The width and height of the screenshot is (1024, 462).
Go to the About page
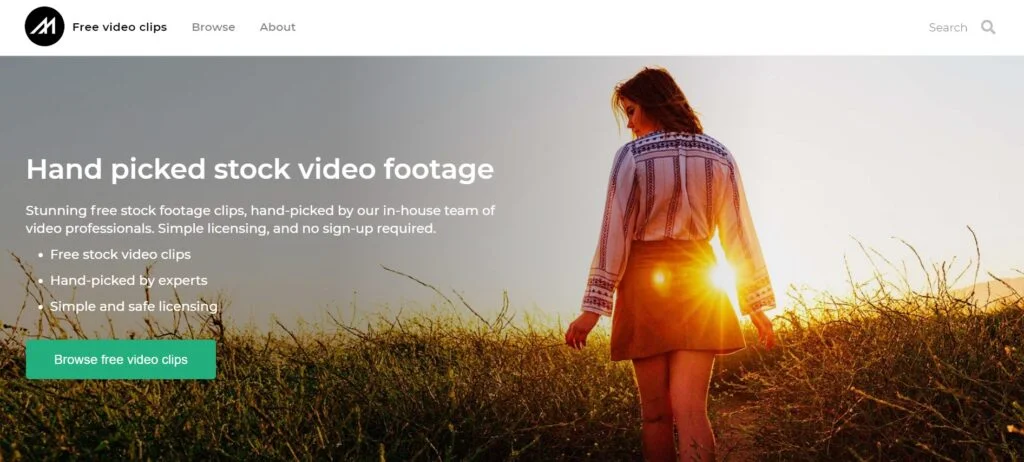[278, 27]
